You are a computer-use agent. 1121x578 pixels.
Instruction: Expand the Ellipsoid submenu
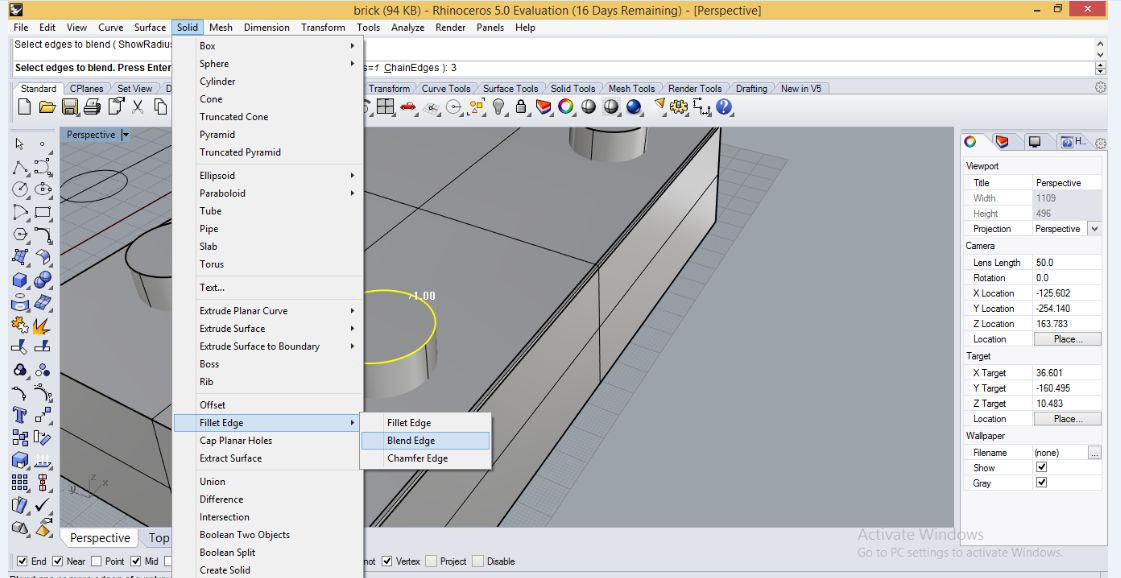[x=269, y=175]
